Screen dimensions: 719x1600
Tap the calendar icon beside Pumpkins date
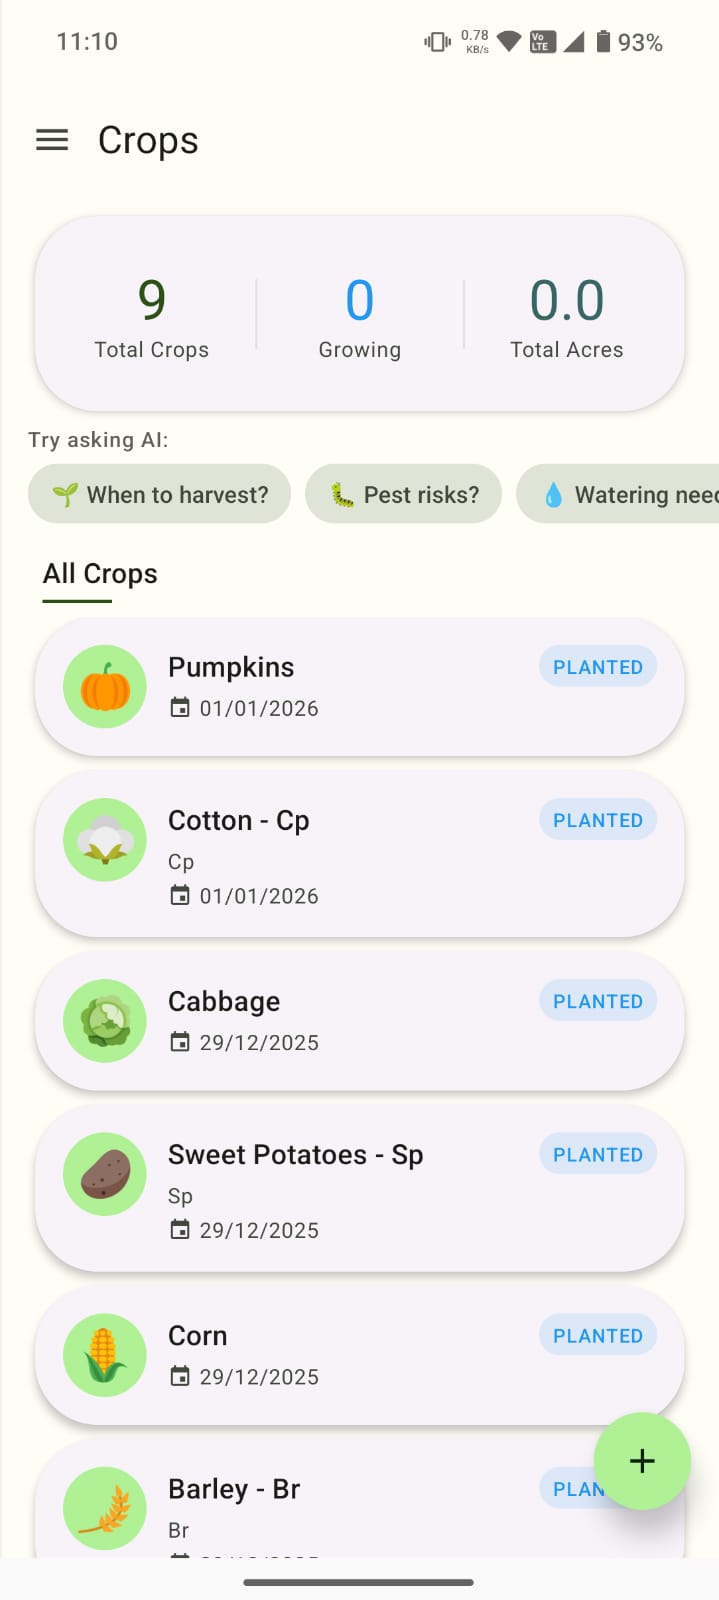(180, 707)
